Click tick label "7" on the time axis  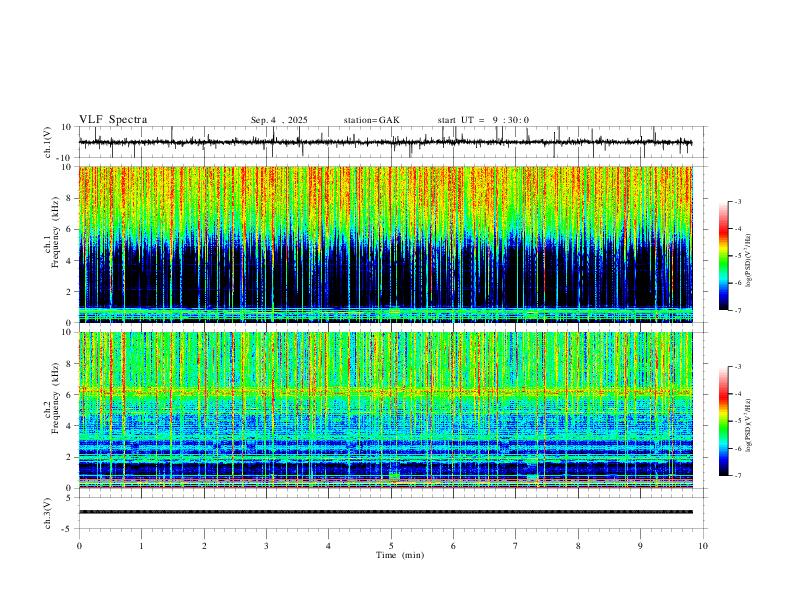516,546
